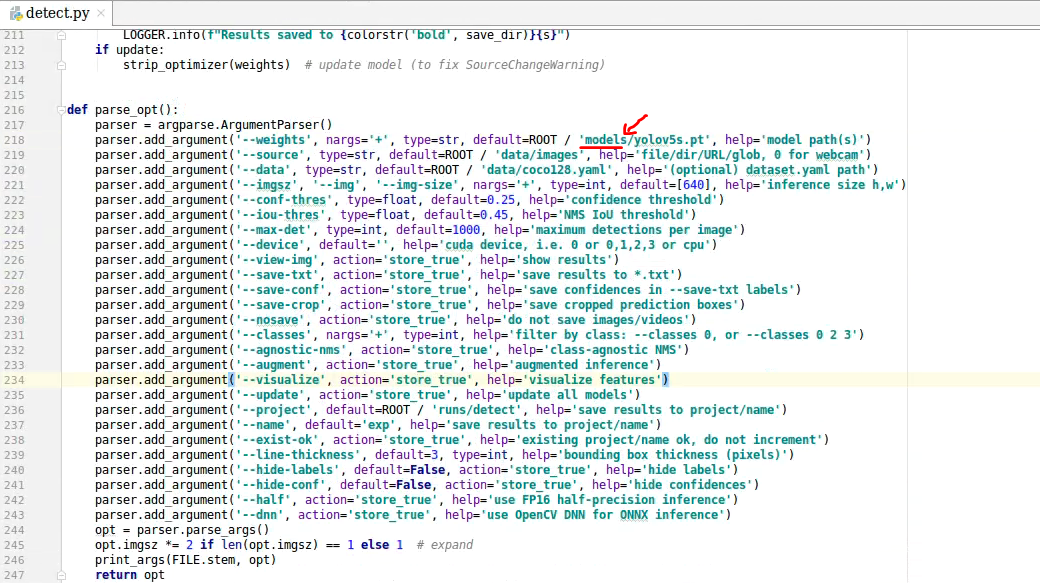Screen dimensions: 1040x583
Task: Click the '--dnn' argument string
Action: [x=259, y=515]
